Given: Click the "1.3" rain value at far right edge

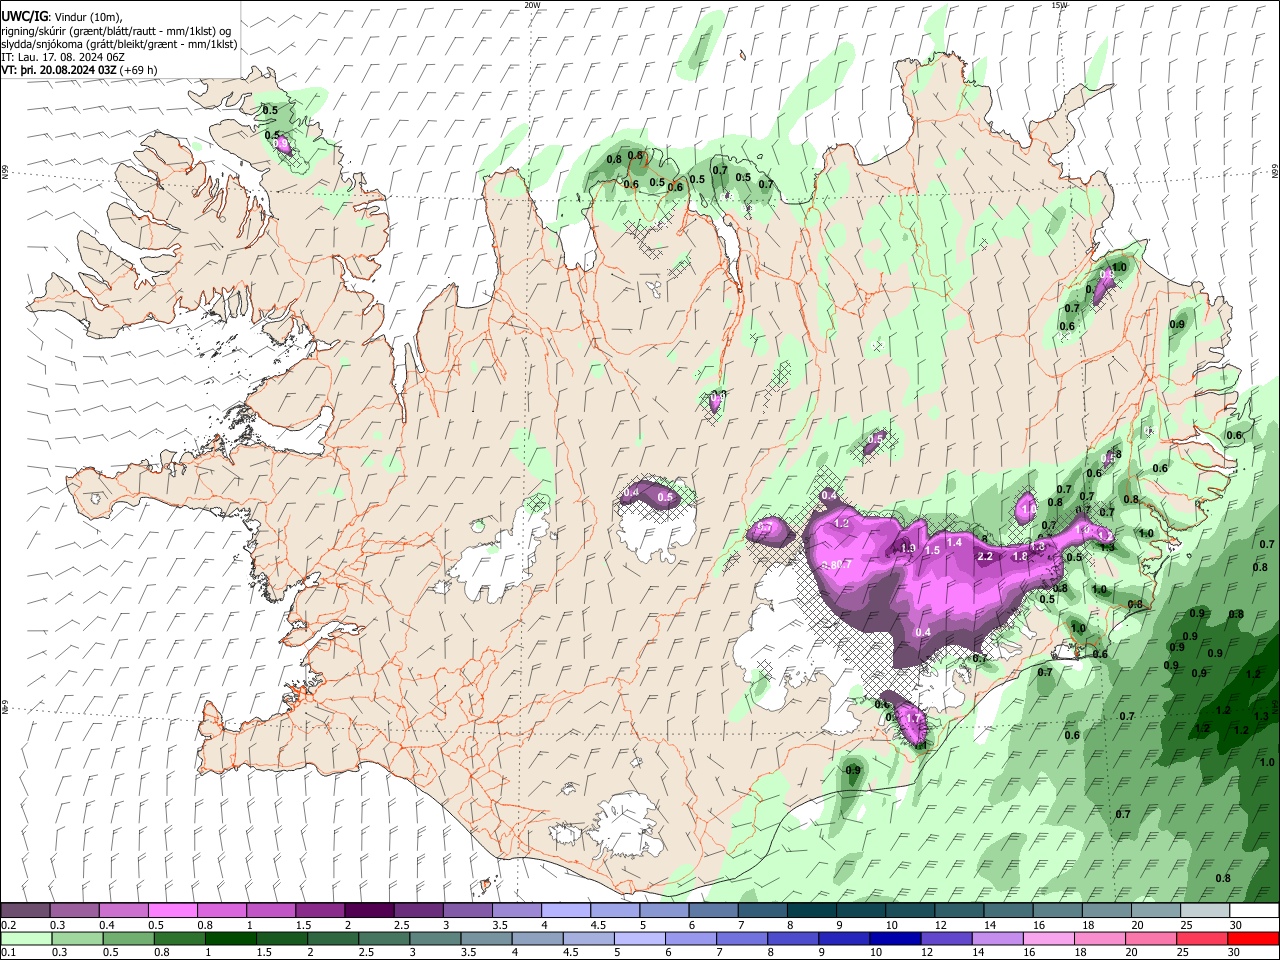Looking at the screenshot, I should (x=1261, y=716).
